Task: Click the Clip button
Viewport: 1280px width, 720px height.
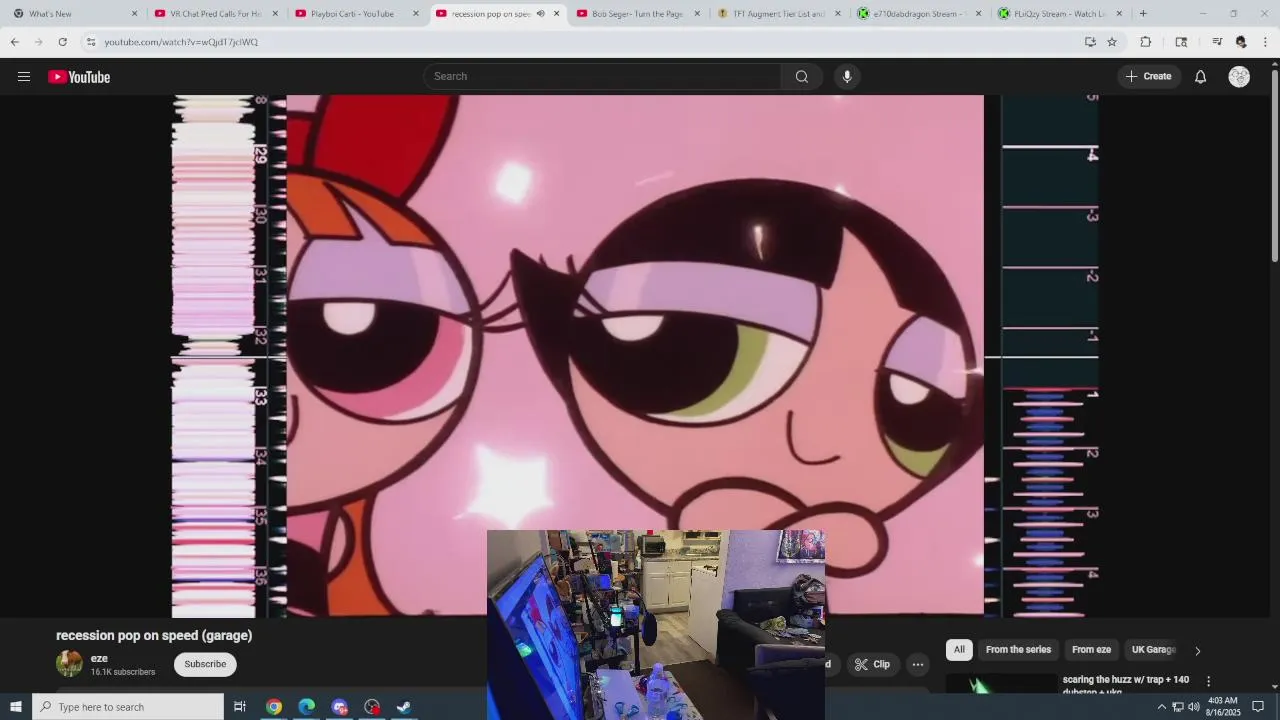Action: pos(872,664)
